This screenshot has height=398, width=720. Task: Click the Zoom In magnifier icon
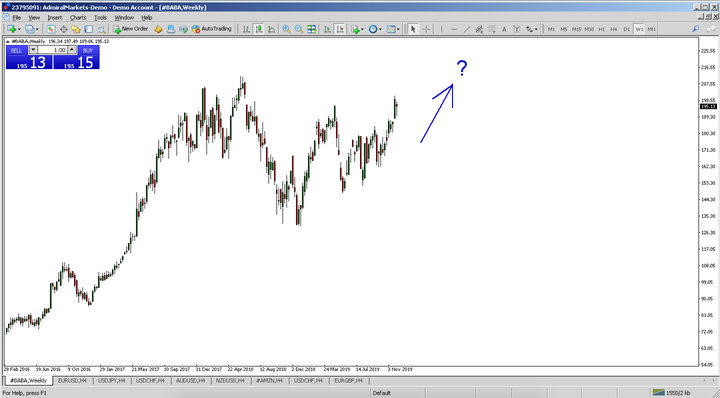coord(286,29)
